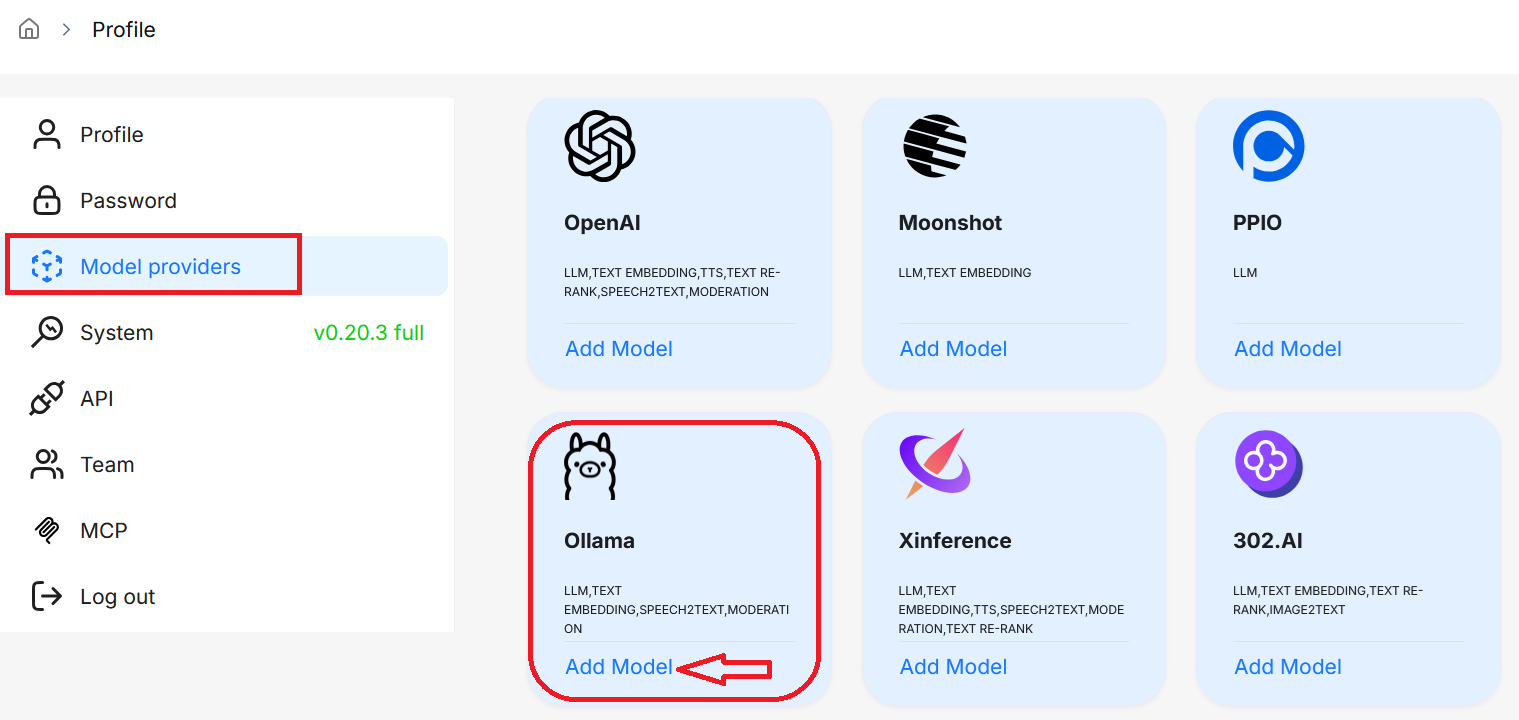Image resolution: width=1519 pixels, height=720 pixels.
Task: Click the 302.AI logo icon
Action: click(1268, 464)
